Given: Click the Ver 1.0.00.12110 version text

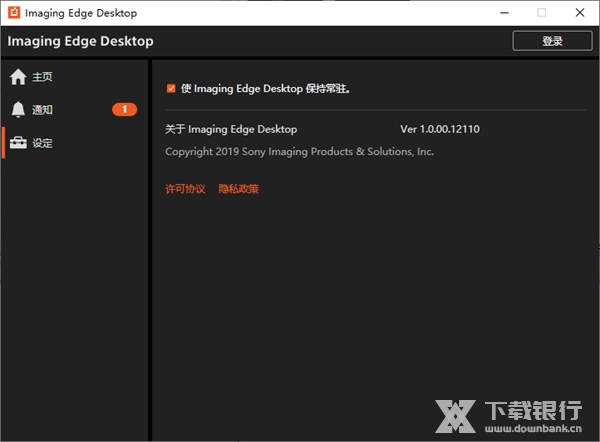Looking at the screenshot, I should [442, 129].
